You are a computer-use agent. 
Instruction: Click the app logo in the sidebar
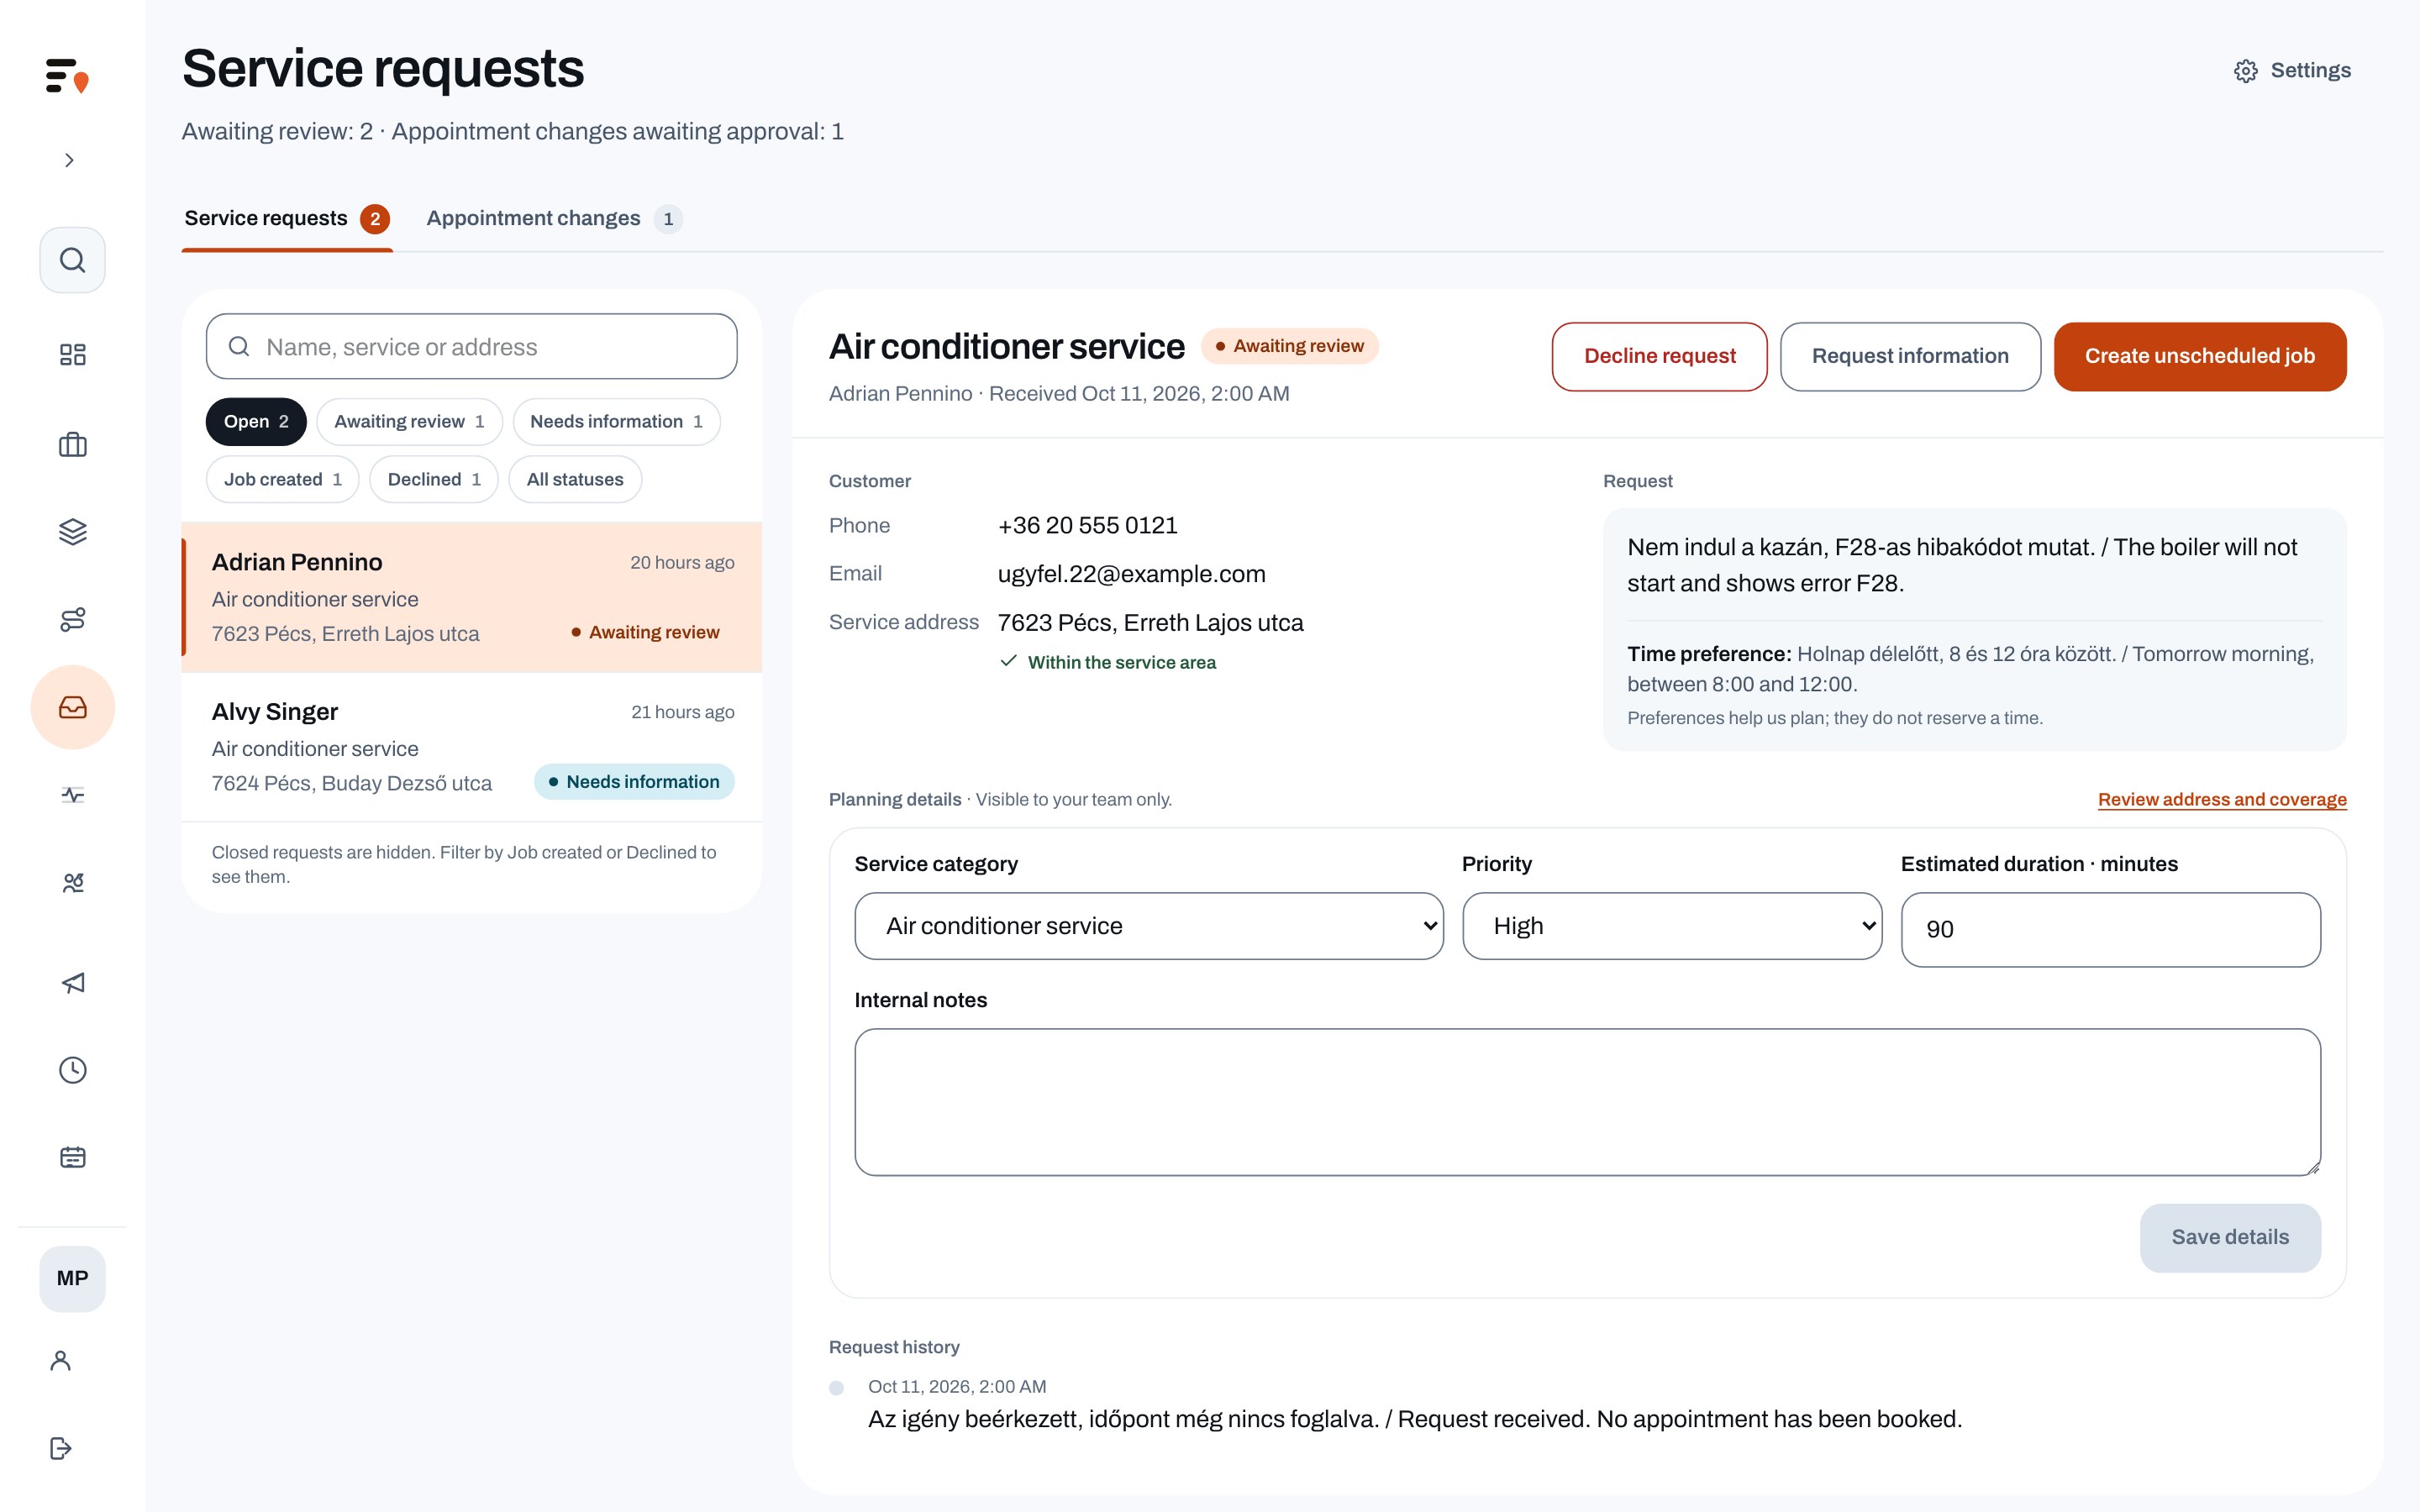pyautogui.click(x=68, y=75)
